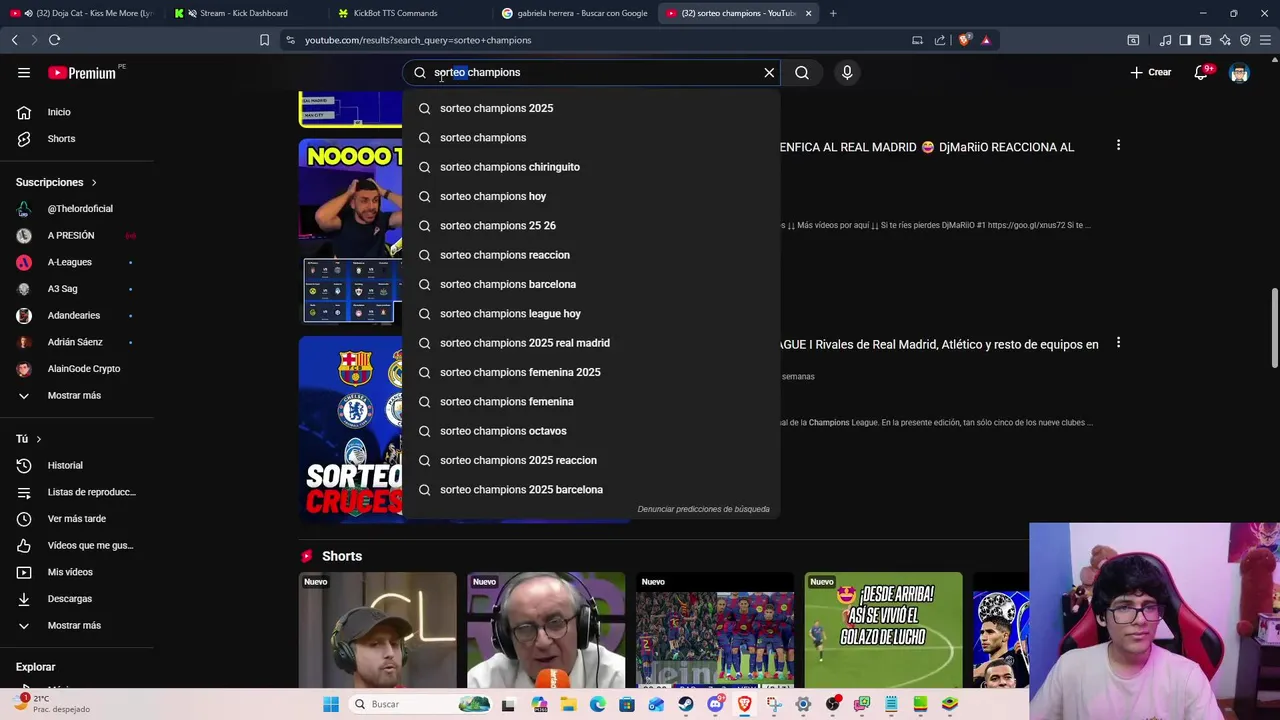Select suggestion sorteo champions 2025

590,108
